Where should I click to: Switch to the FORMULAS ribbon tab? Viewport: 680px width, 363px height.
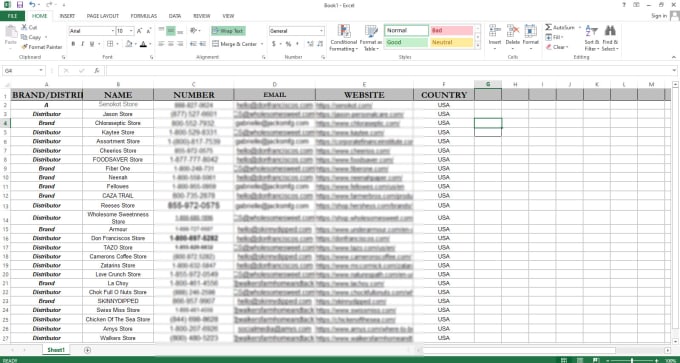(144, 16)
